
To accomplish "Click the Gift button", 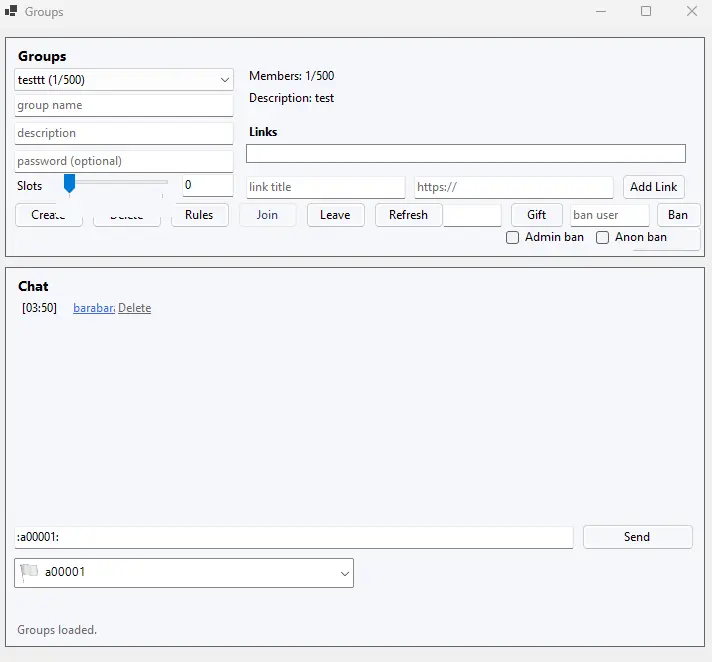I will [536, 215].
